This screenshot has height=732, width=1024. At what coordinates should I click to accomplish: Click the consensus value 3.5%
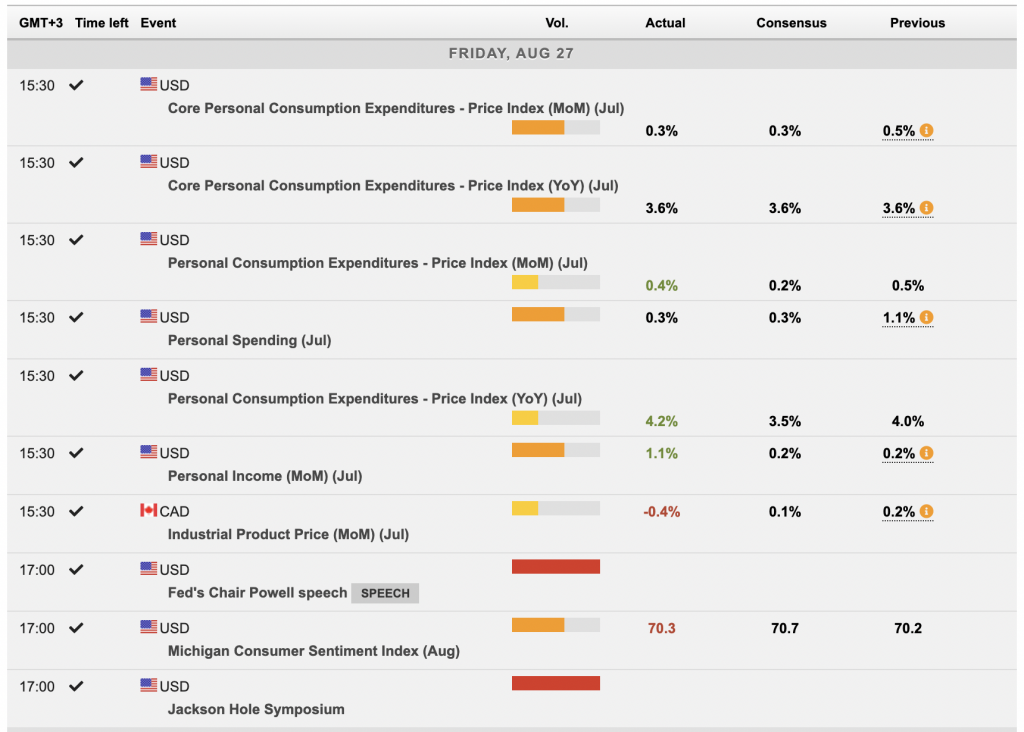click(x=785, y=421)
